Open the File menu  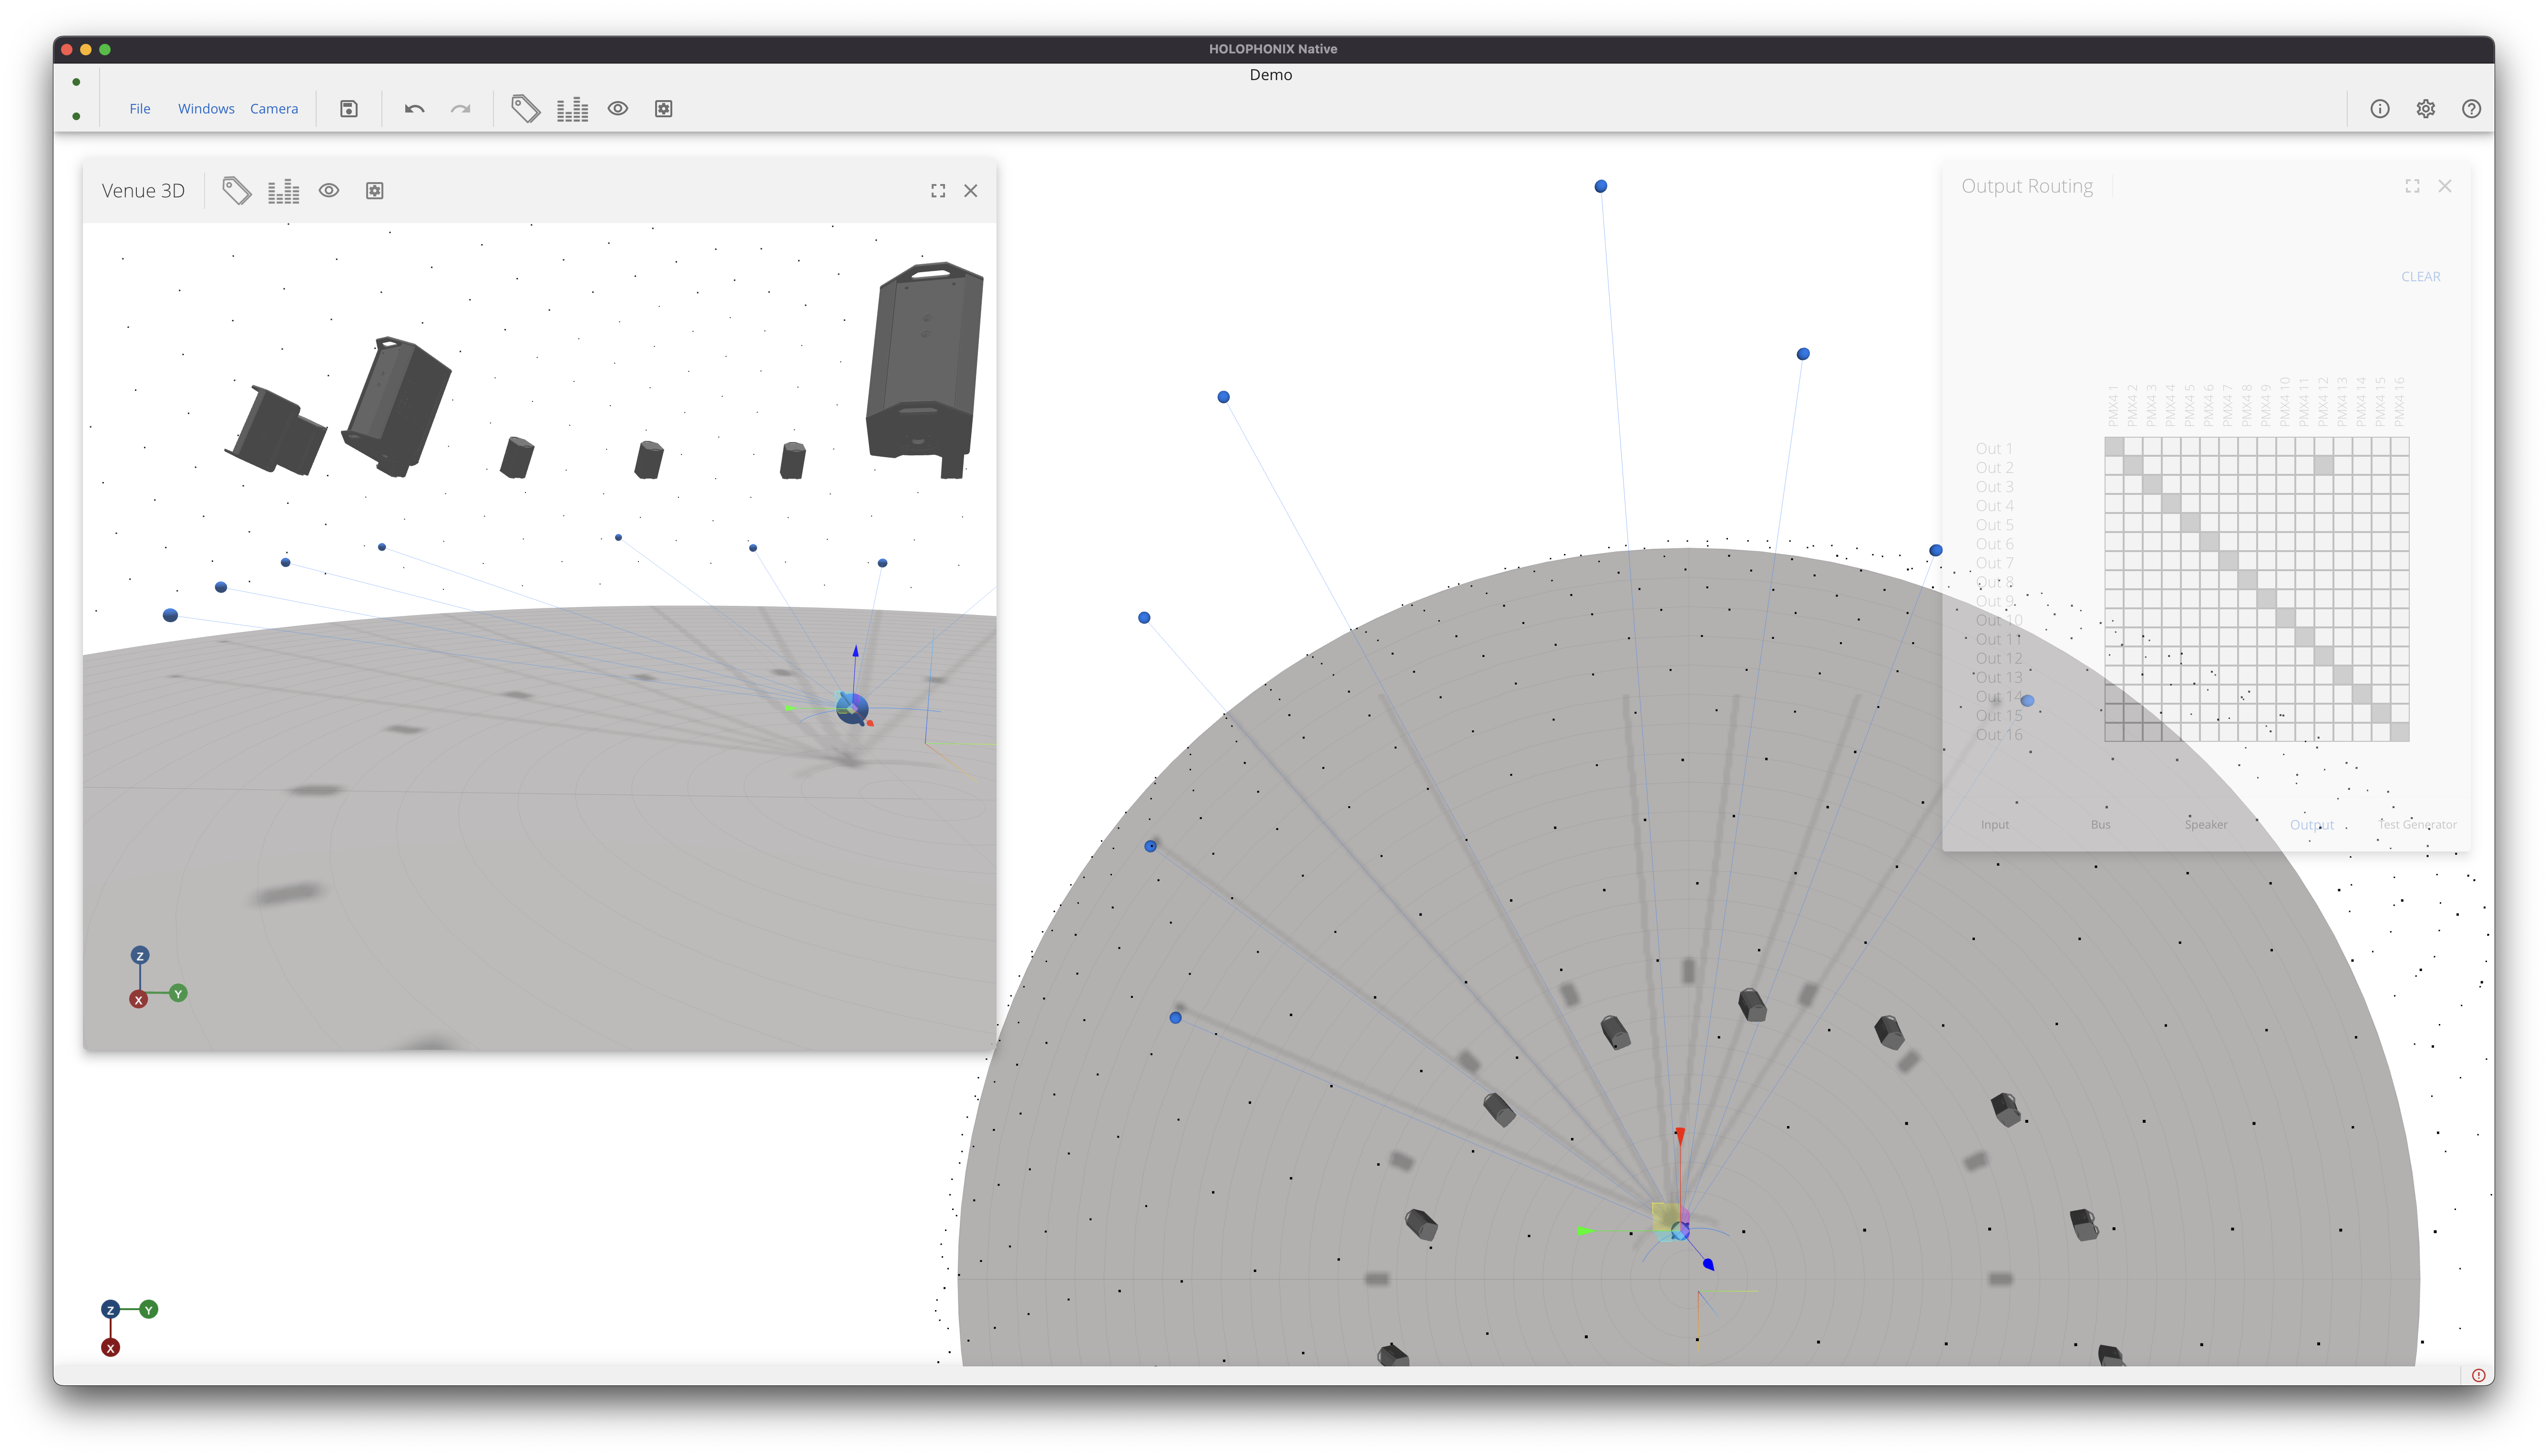[x=140, y=109]
